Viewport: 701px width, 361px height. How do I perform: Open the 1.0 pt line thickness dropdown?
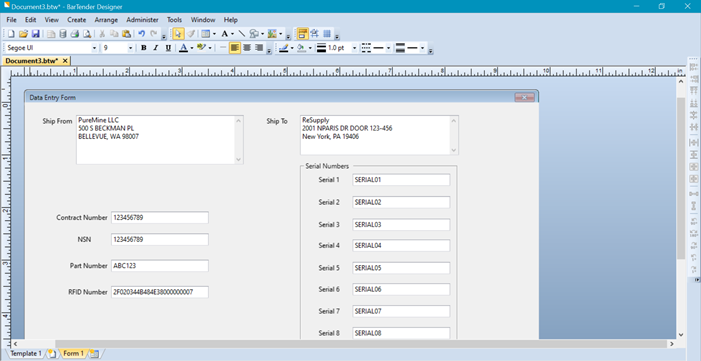[355, 48]
